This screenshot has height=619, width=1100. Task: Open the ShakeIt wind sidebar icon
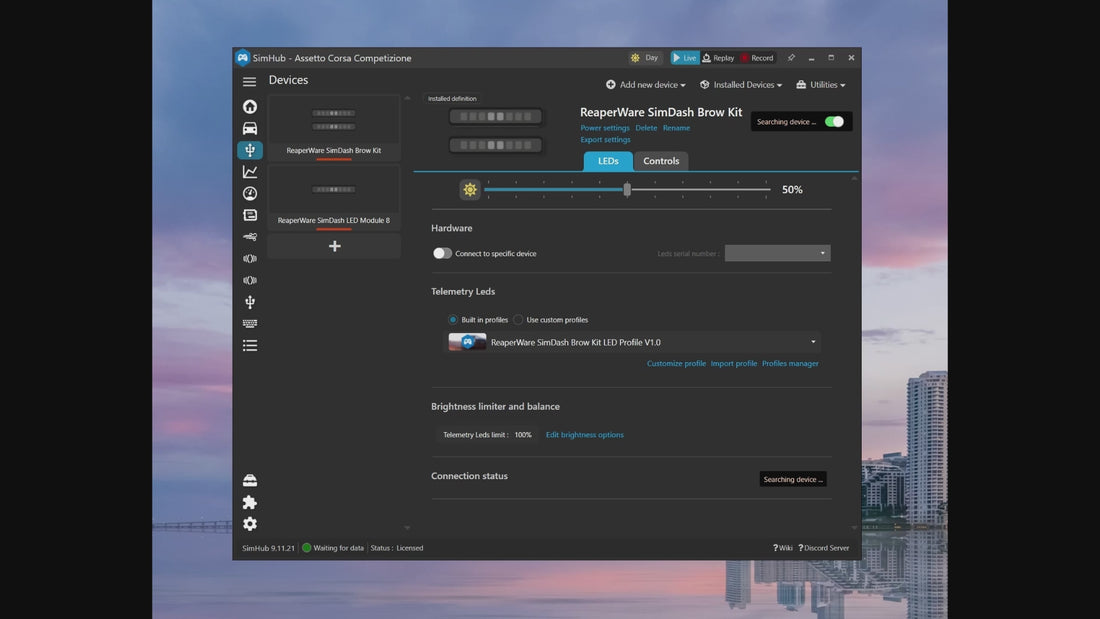250,237
